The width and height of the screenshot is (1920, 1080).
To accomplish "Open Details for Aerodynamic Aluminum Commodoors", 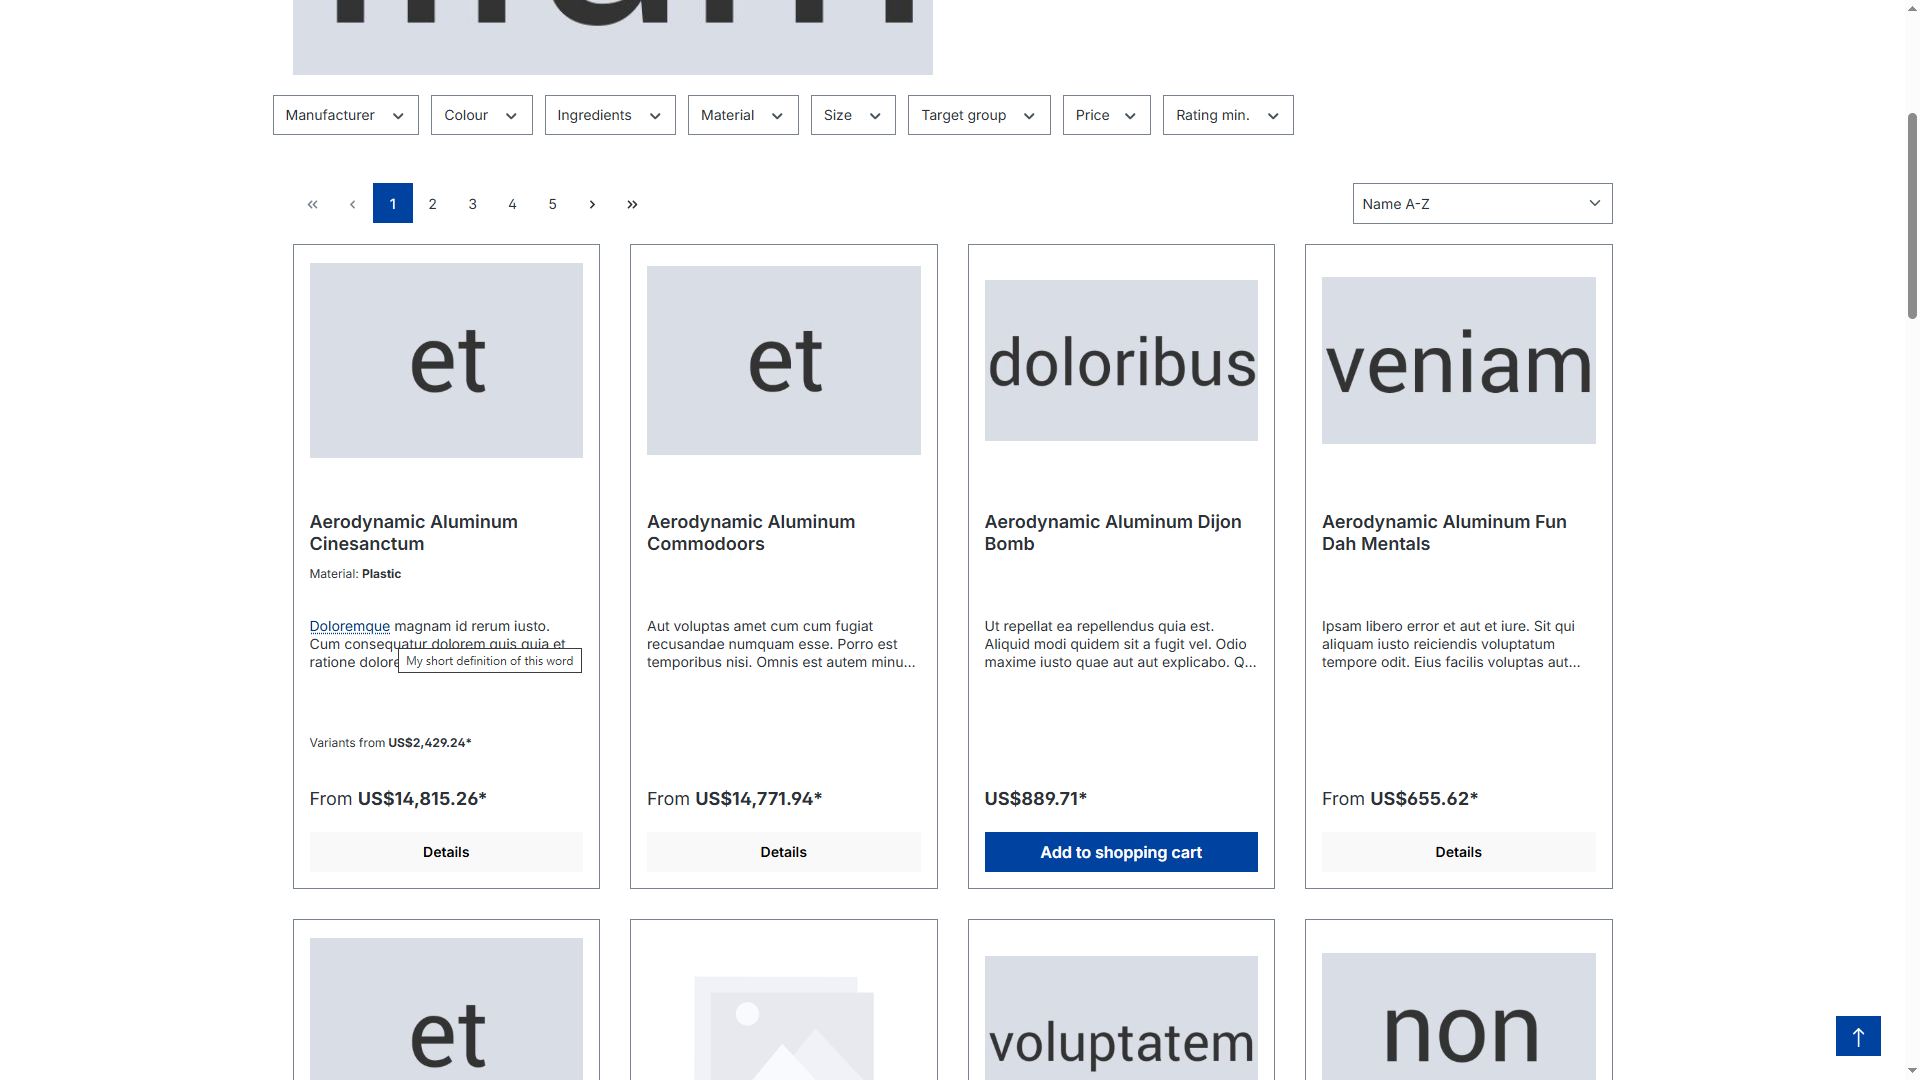I will (783, 852).
